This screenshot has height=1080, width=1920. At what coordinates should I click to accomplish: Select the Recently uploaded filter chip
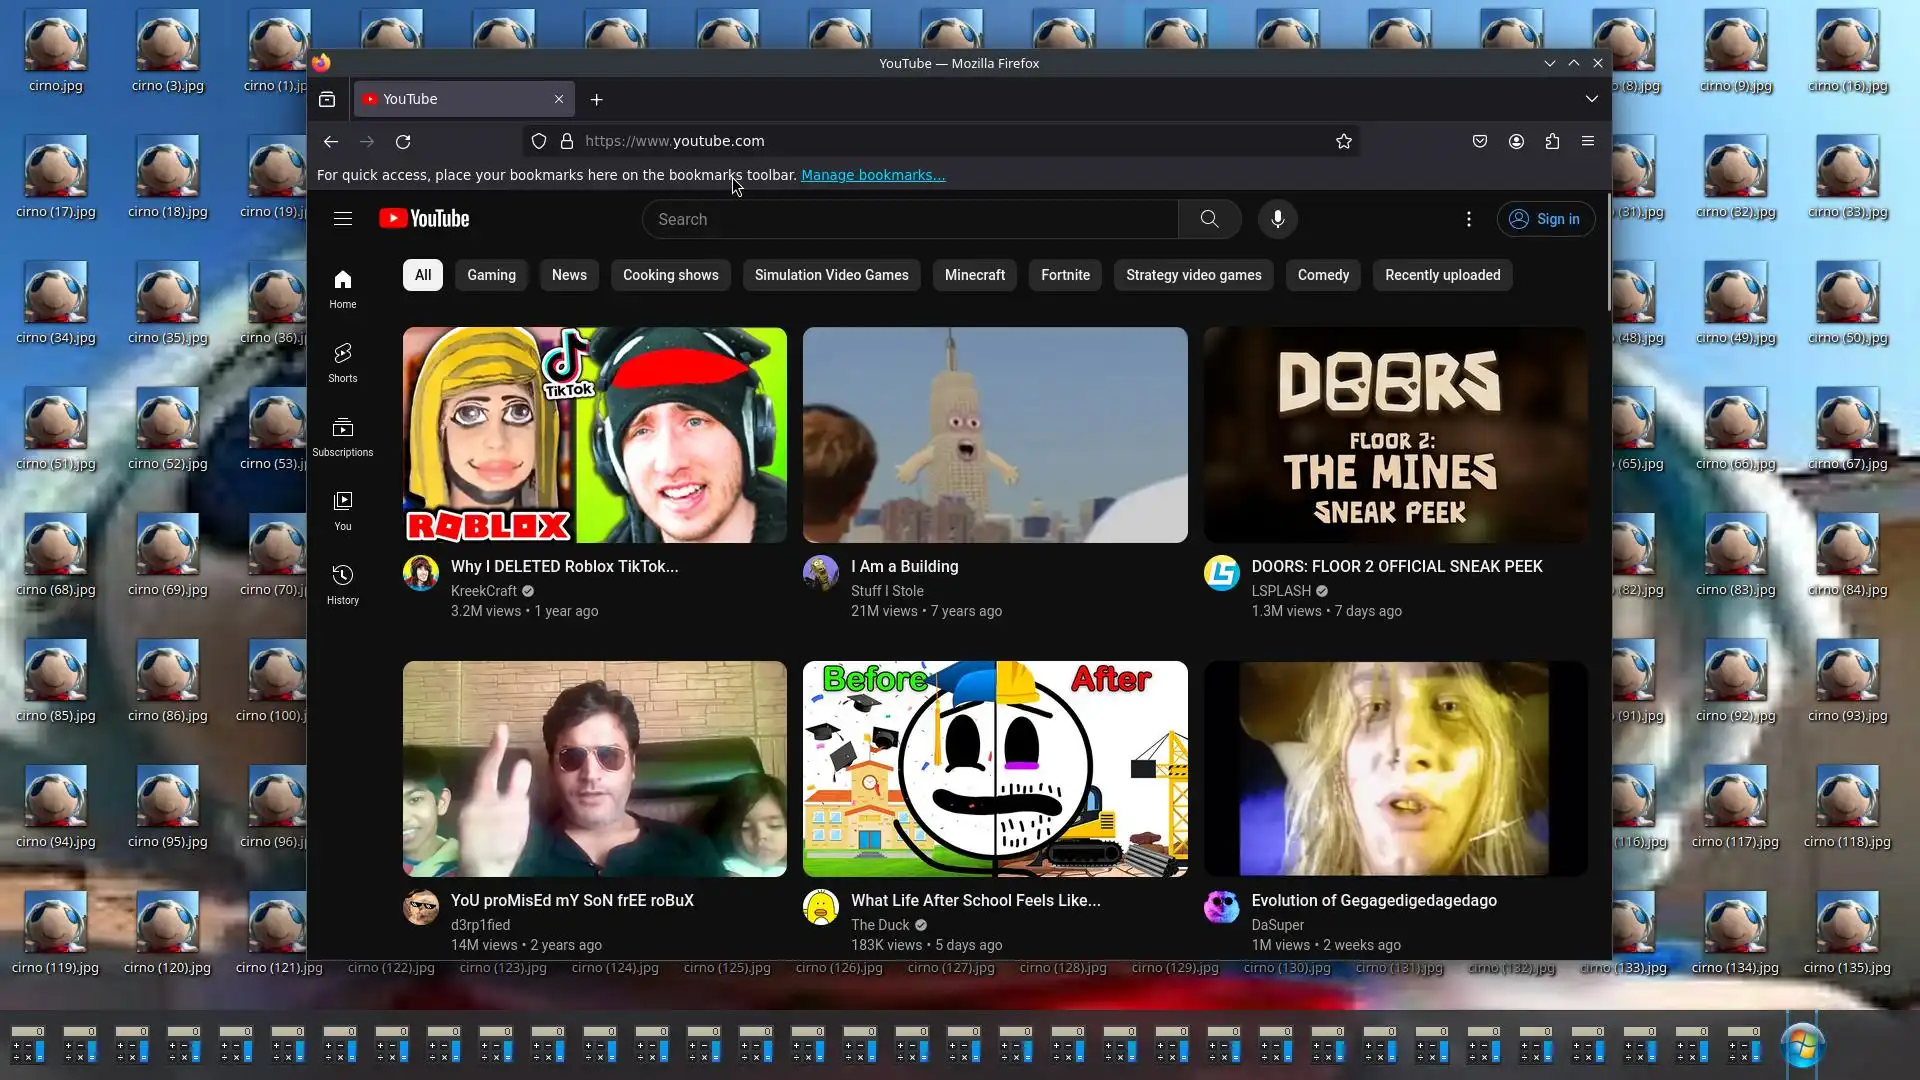tap(1442, 275)
